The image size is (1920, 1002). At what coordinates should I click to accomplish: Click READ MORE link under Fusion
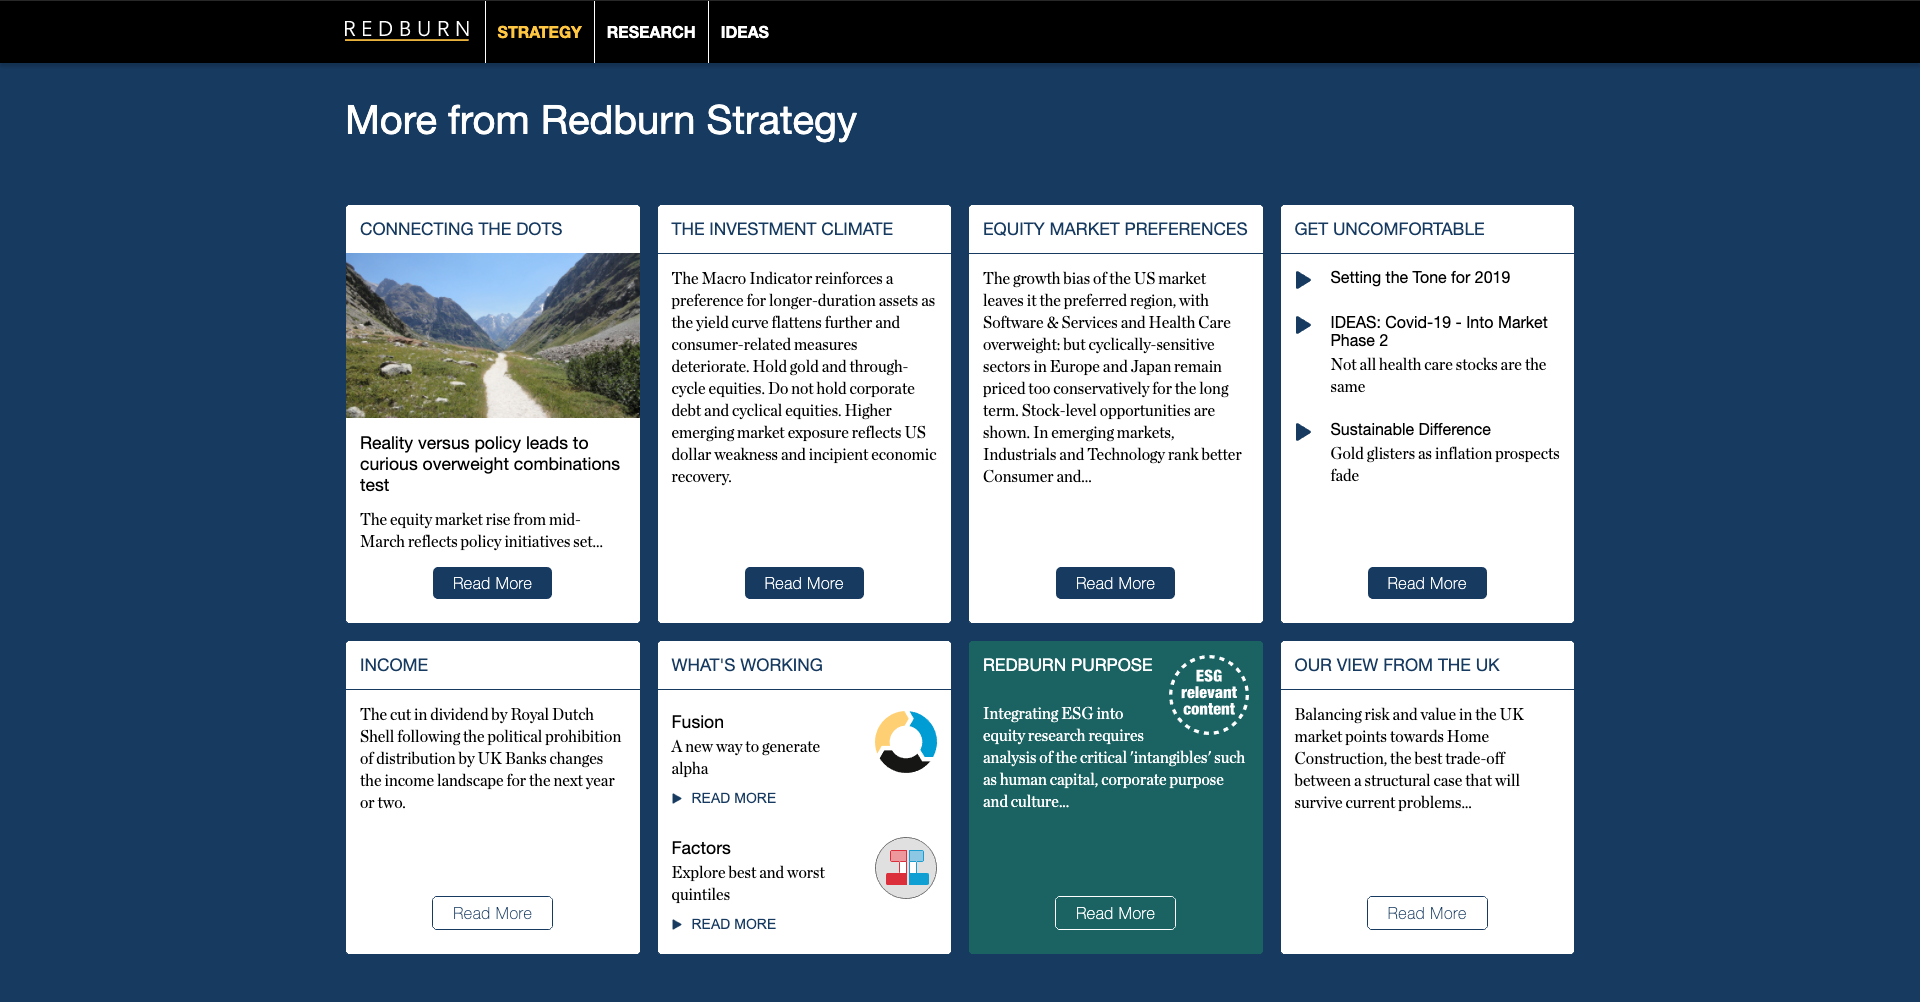[x=733, y=798]
